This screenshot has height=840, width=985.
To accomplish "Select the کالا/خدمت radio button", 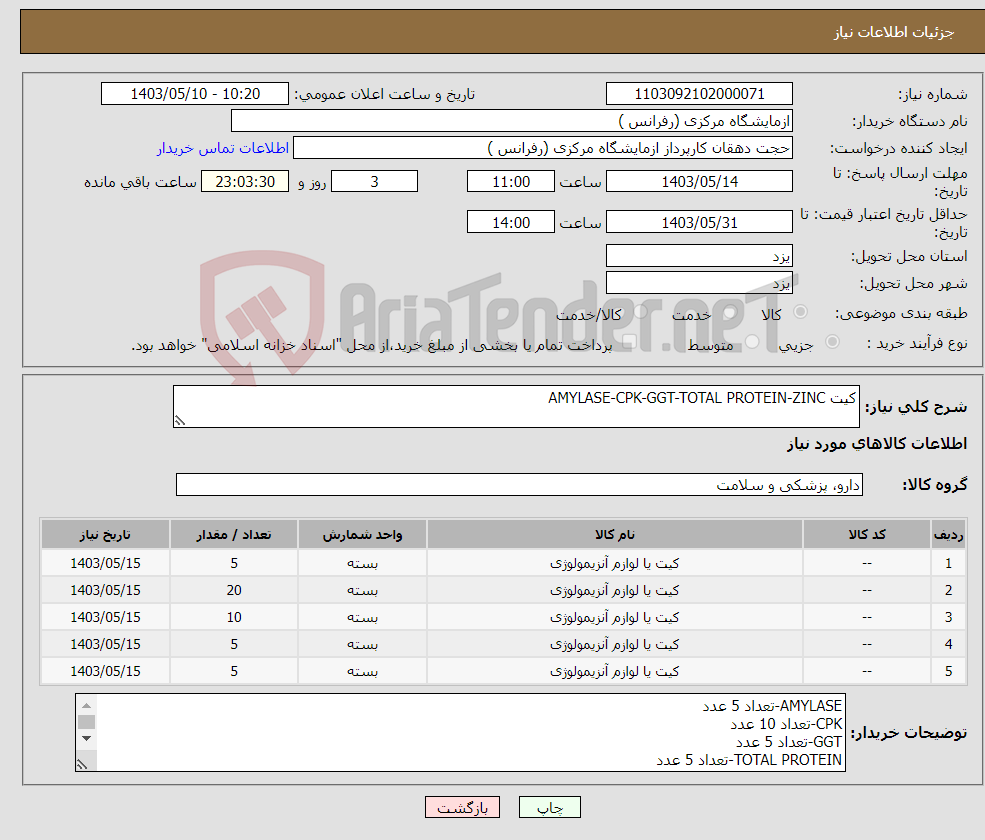I will click(x=640, y=312).
